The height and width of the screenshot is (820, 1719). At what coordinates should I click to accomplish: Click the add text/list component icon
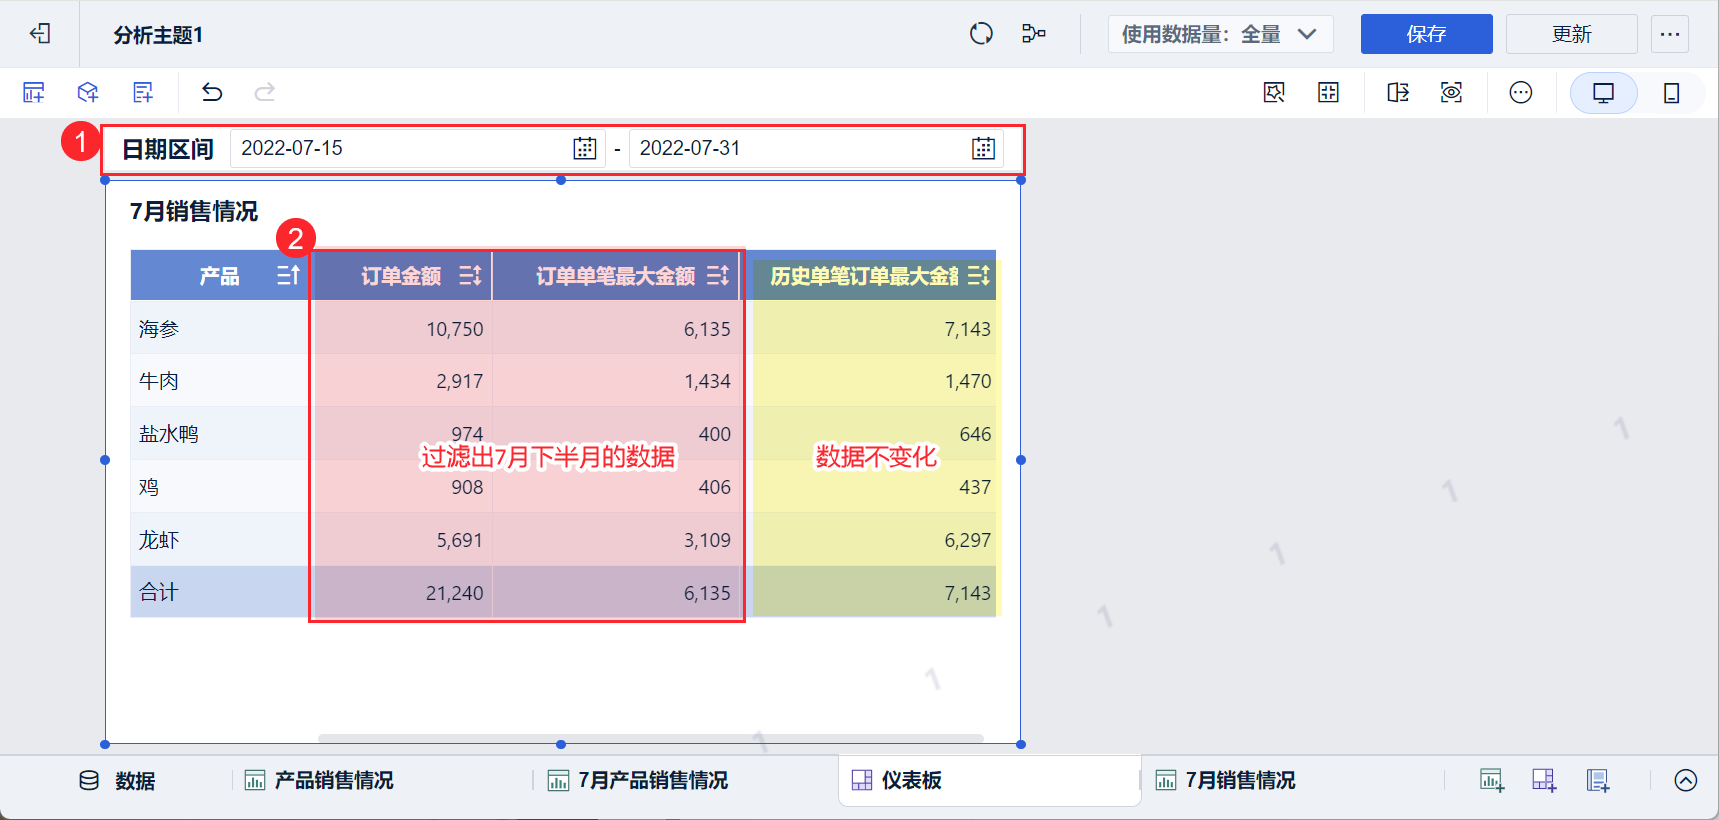(143, 93)
